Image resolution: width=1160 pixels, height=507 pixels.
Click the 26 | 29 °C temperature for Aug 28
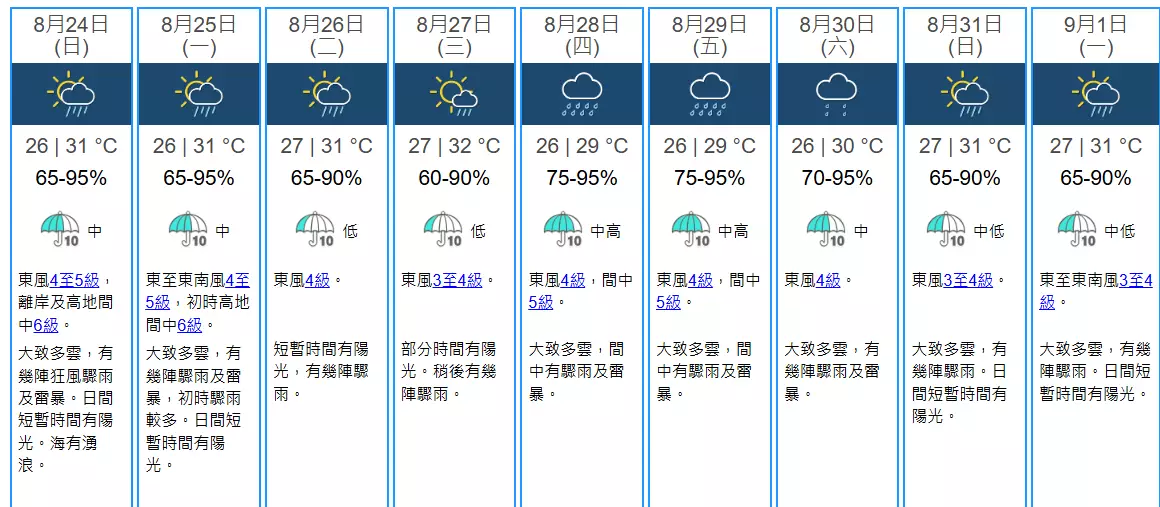[582, 147]
